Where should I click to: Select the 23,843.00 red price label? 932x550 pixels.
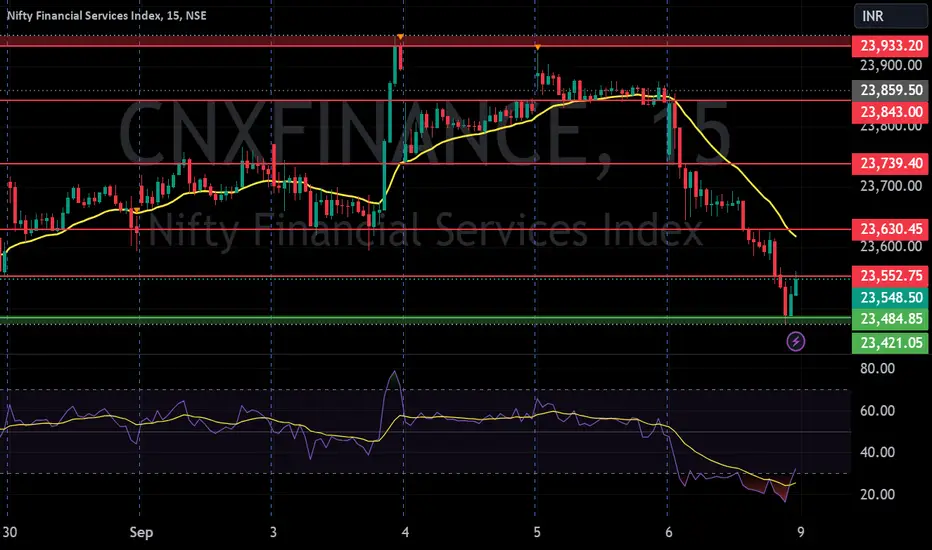tap(890, 112)
